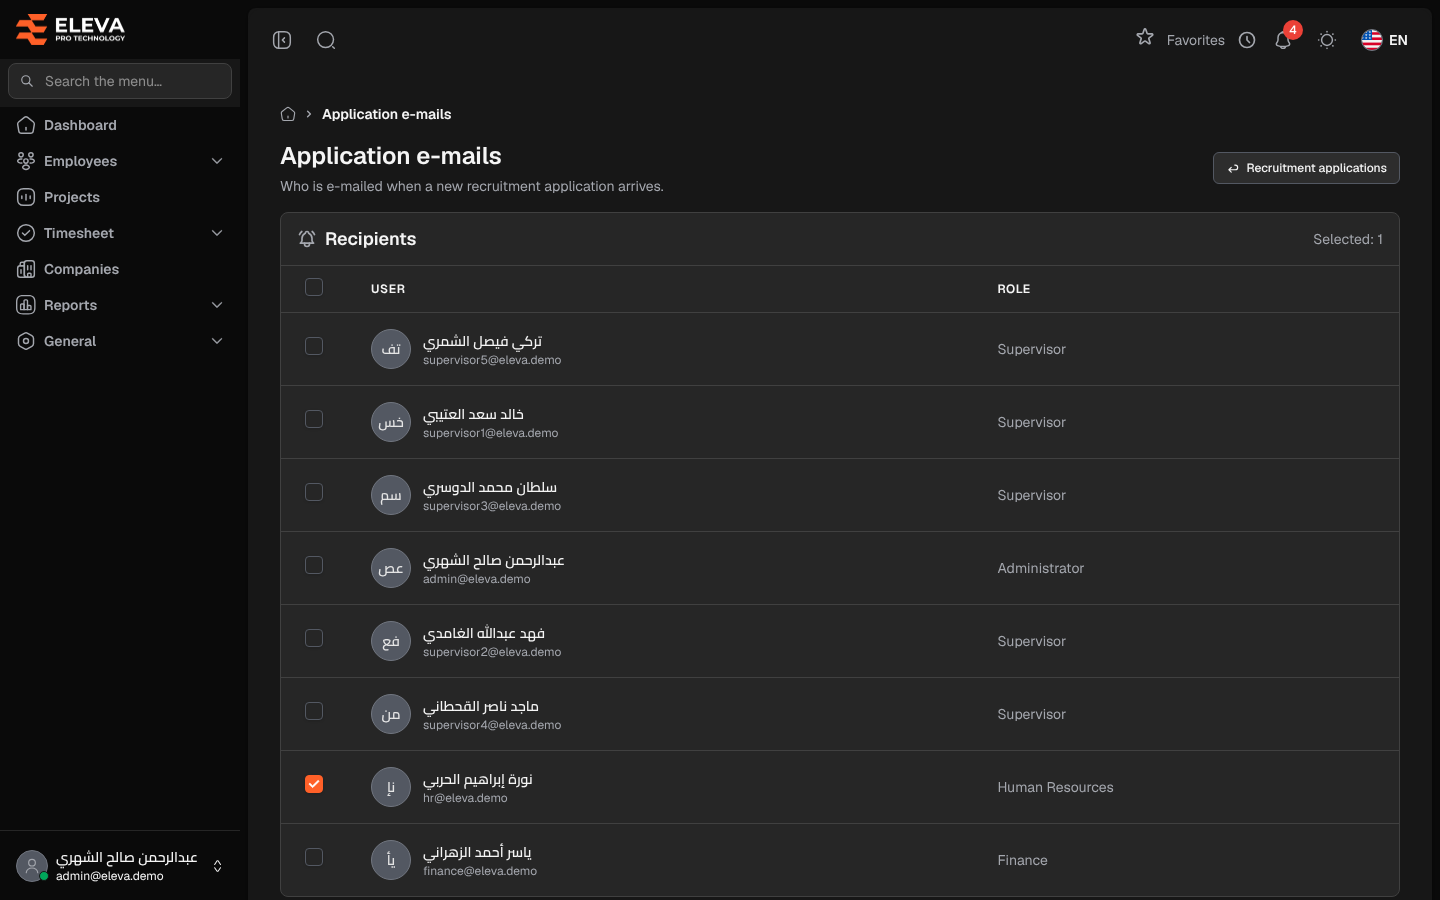Viewport: 1440px width, 900px height.
Task: Toggle the select-all checkbox in table header
Action: pyautogui.click(x=314, y=287)
